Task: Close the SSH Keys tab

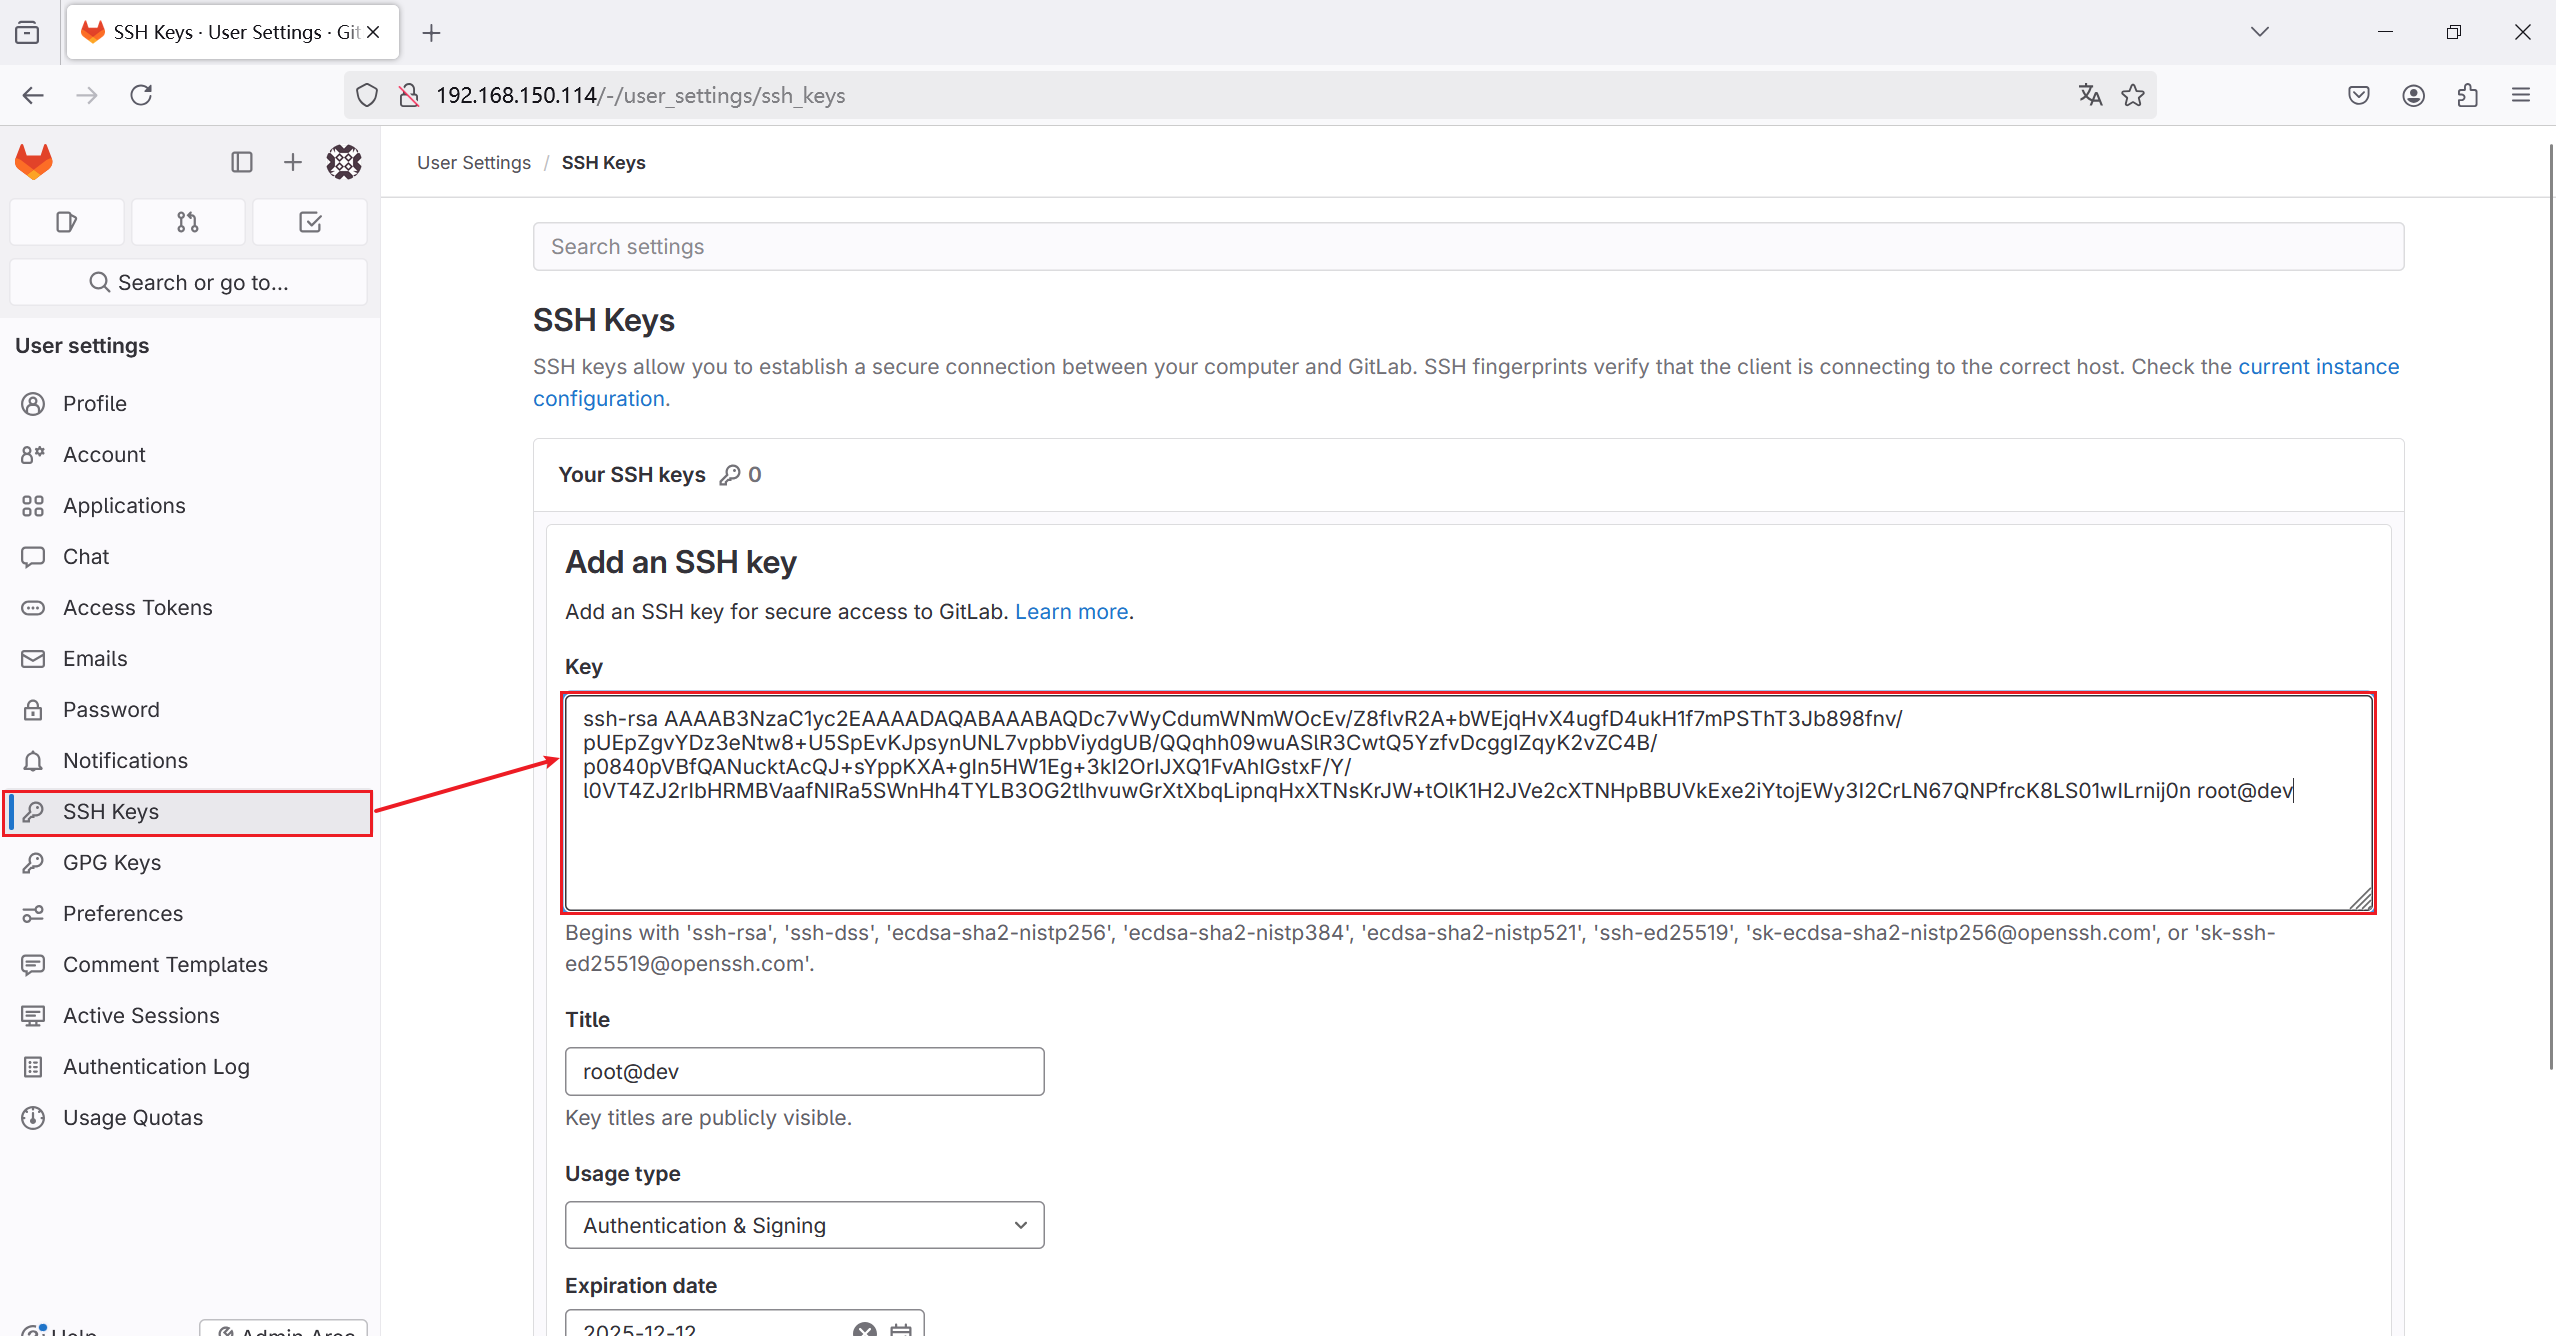Action: [x=373, y=32]
